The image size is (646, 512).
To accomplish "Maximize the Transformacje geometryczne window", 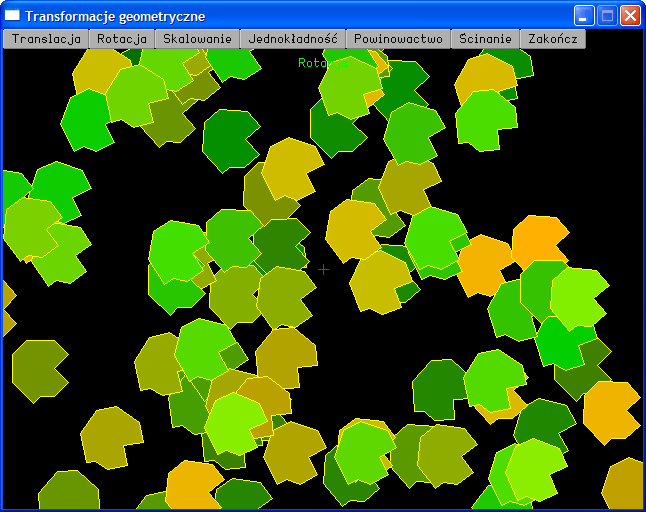I will click(607, 16).
